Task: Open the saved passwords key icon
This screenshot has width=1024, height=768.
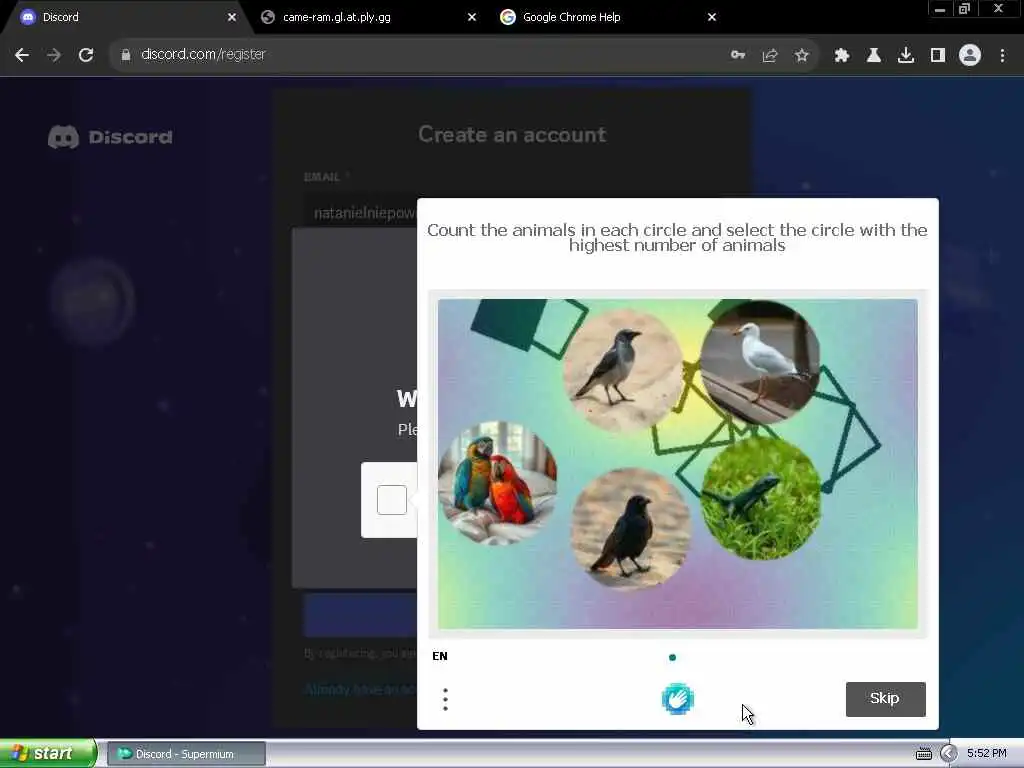Action: click(738, 55)
